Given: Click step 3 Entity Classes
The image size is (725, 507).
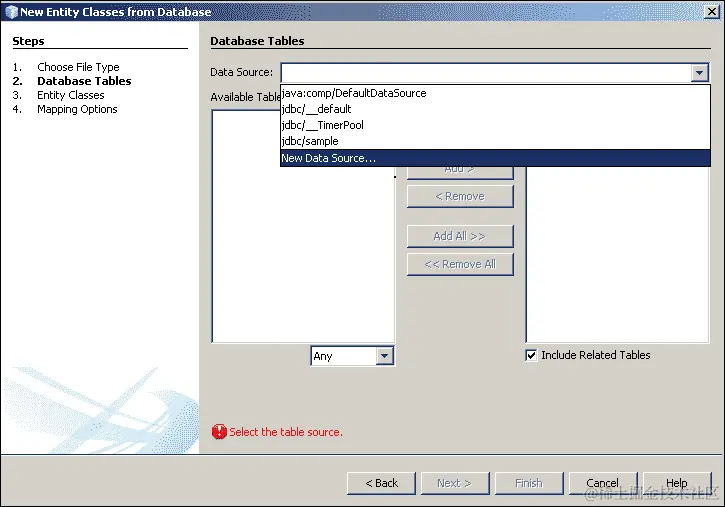Looking at the screenshot, I should (71, 95).
